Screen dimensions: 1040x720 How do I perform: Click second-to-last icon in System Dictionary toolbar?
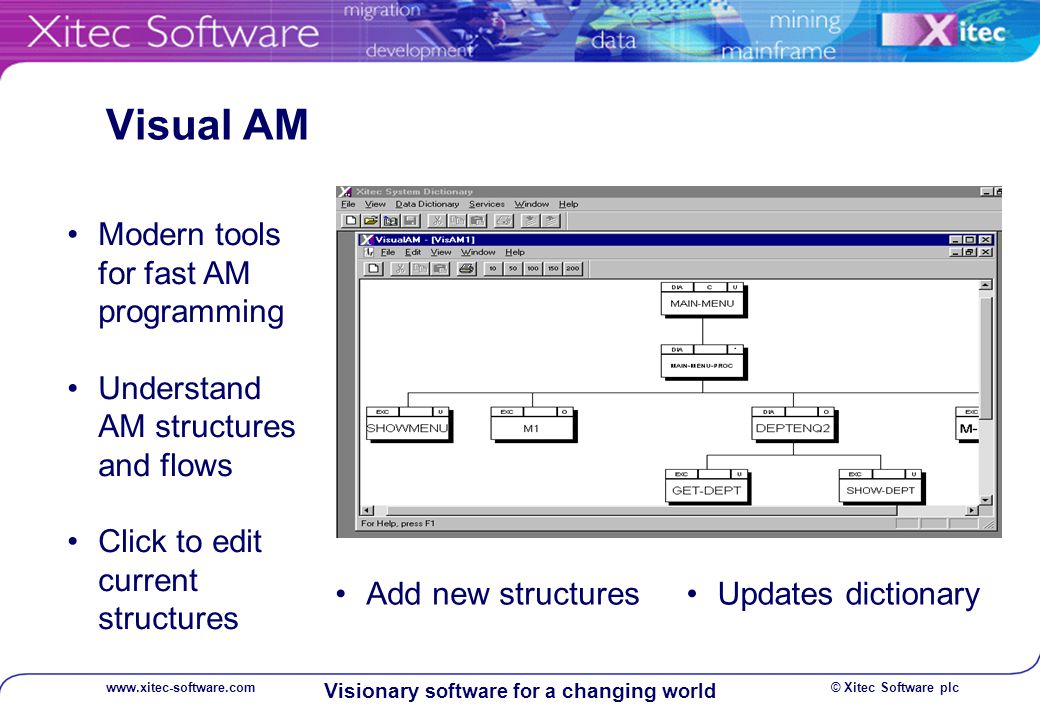530,221
